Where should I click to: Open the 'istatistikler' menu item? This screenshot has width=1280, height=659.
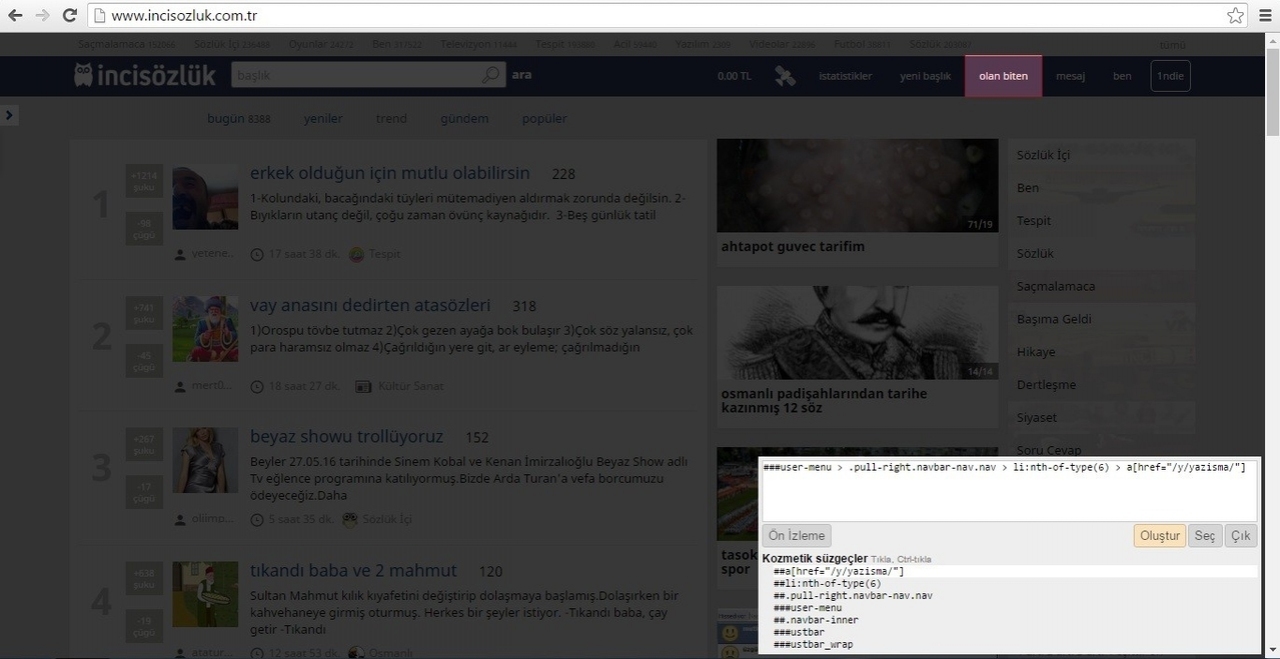(x=845, y=76)
